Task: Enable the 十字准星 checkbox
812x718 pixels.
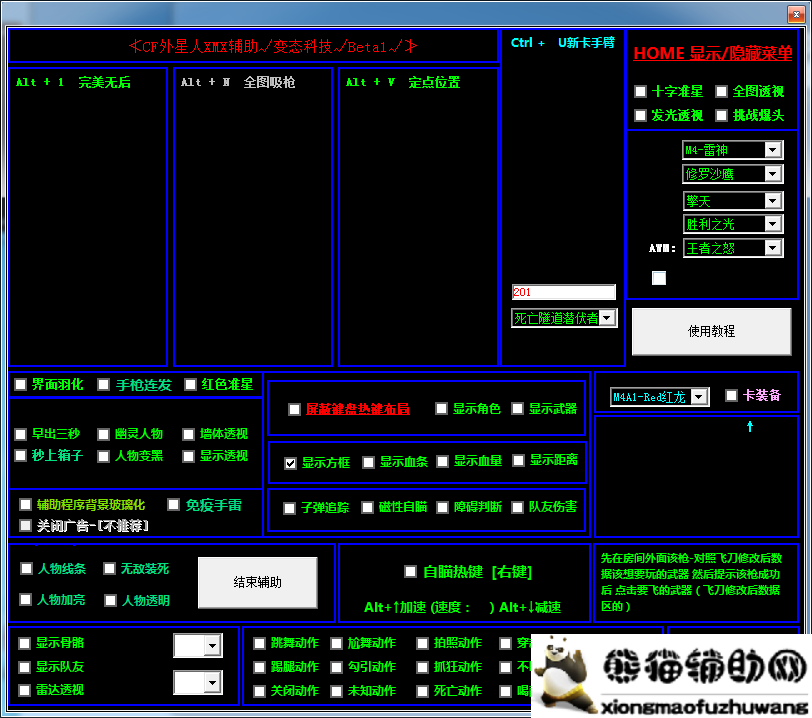Action: (x=640, y=92)
